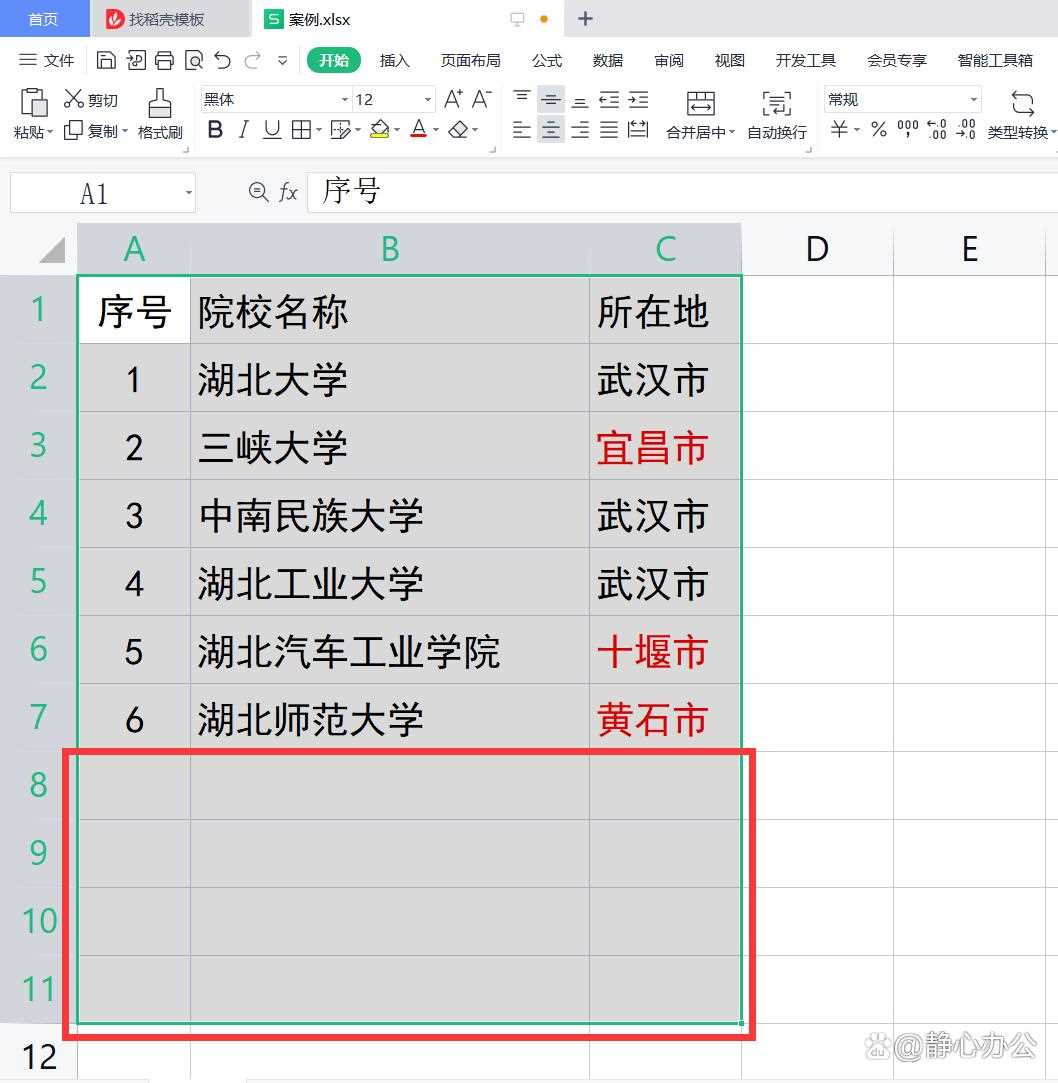Click the Cut scissors icon
This screenshot has width=1058, height=1083.
coord(73,99)
